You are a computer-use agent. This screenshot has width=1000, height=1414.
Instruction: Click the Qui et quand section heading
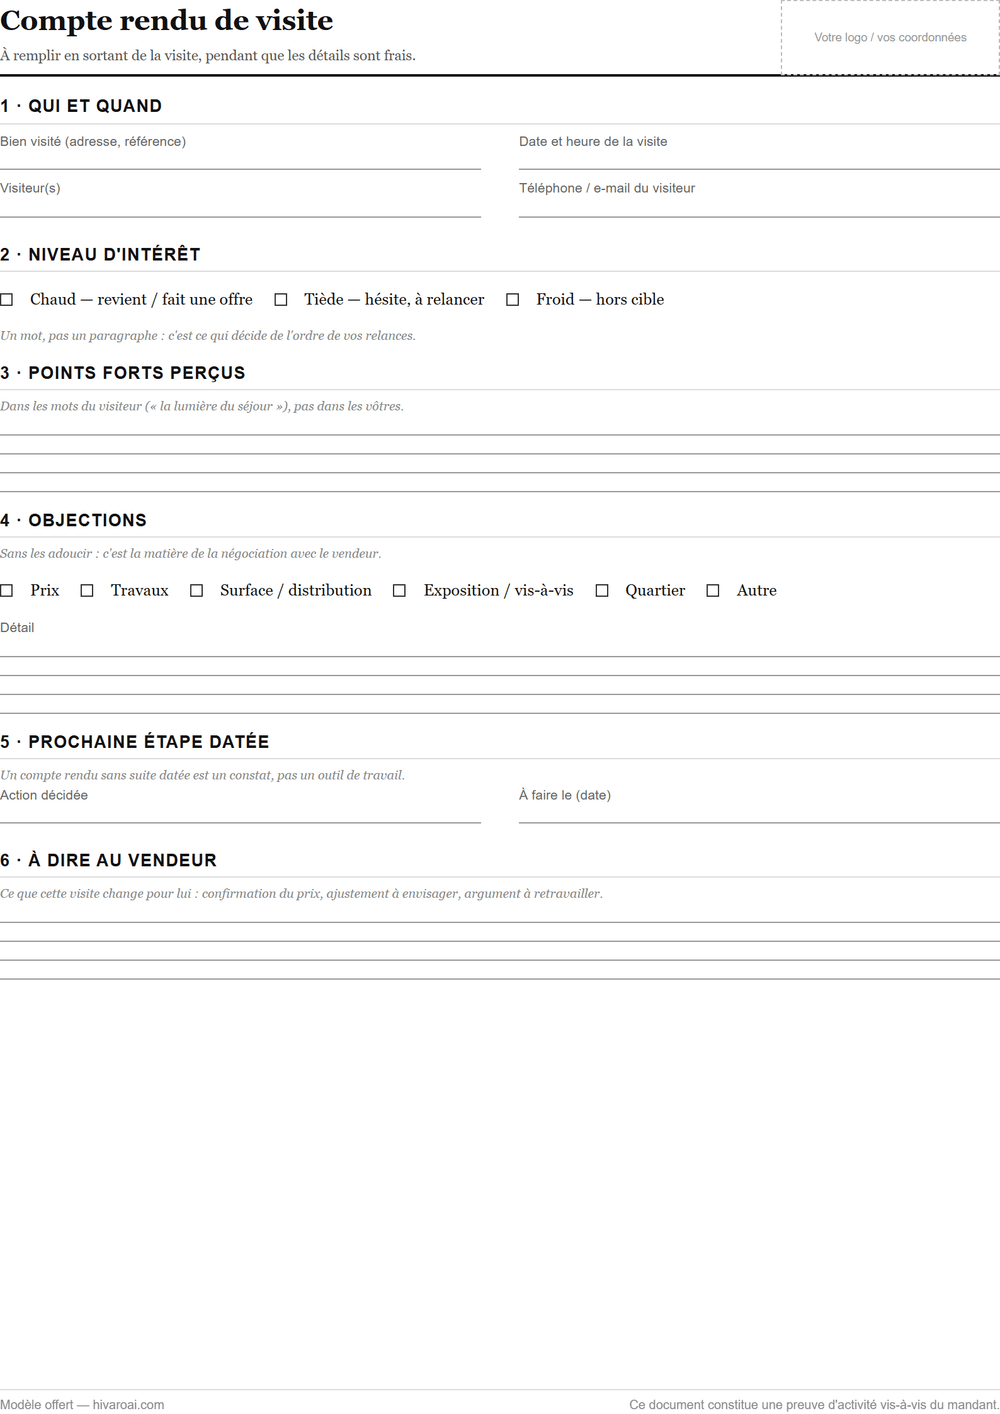(81, 106)
